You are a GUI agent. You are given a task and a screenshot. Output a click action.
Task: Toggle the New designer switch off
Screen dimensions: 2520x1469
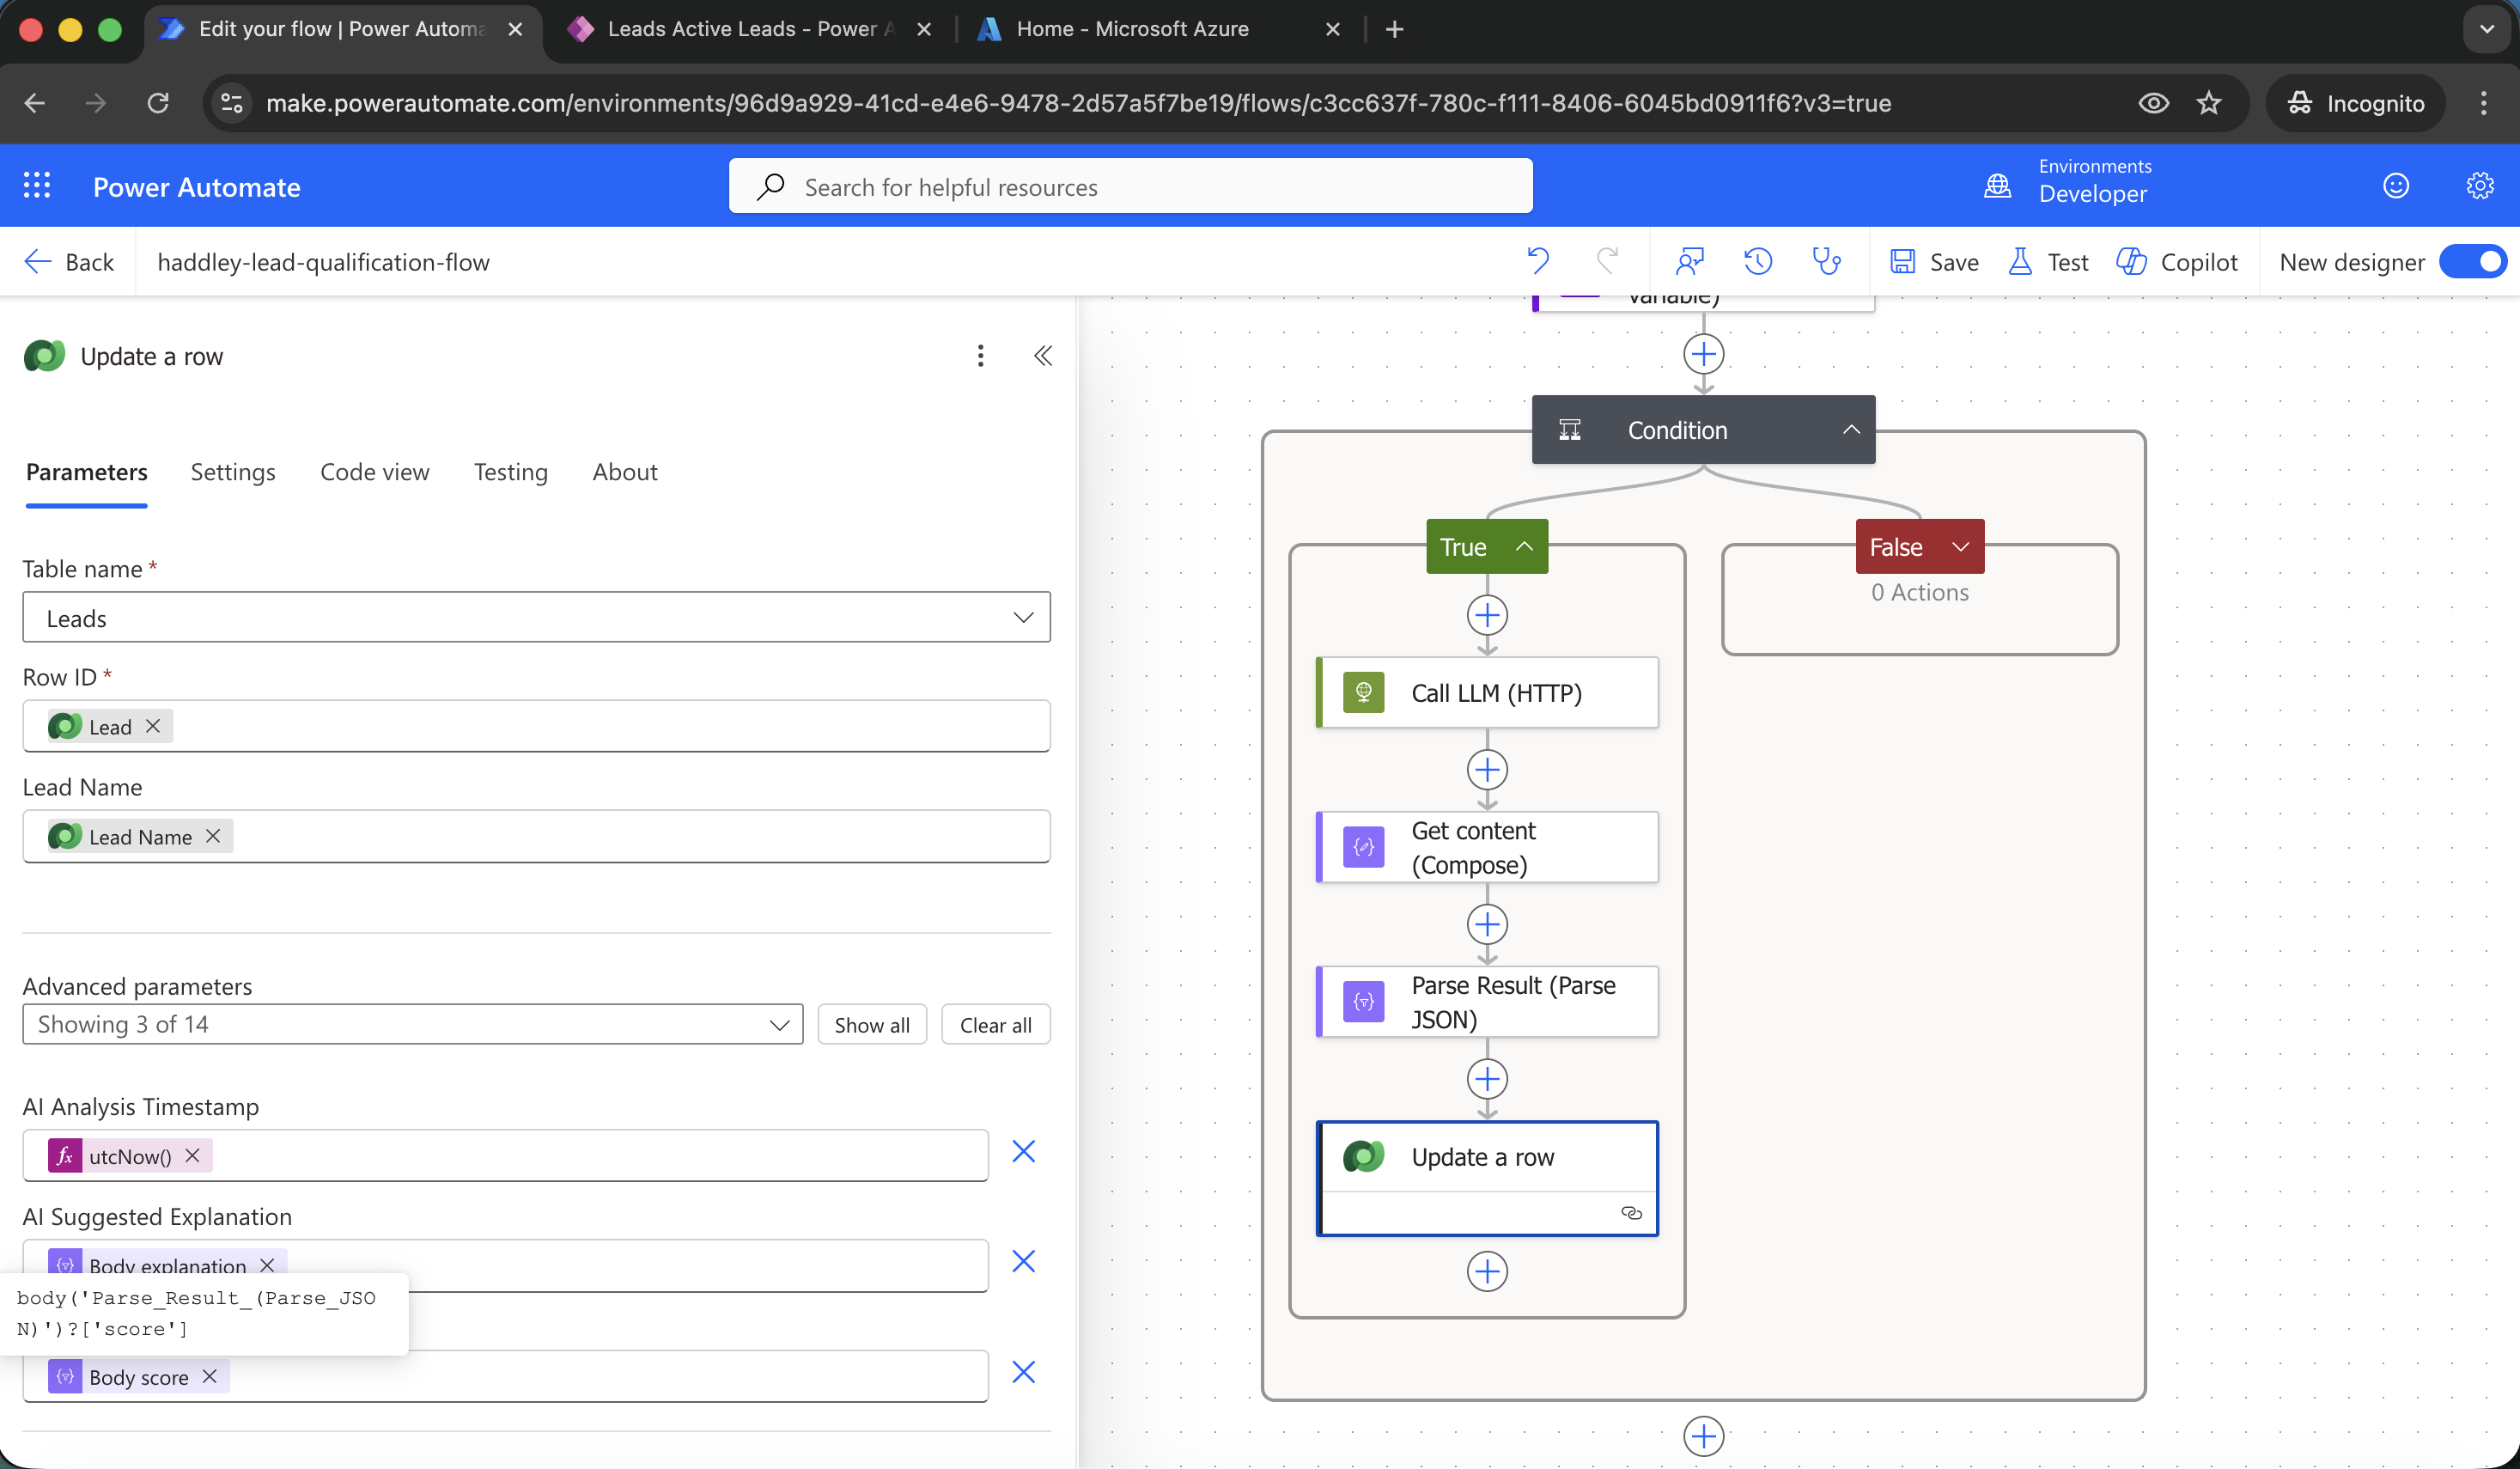2473,262
